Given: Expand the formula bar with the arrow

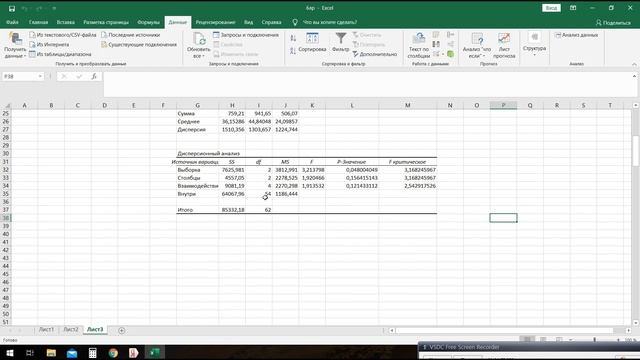Looking at the screenshot, I should [634, 76].
